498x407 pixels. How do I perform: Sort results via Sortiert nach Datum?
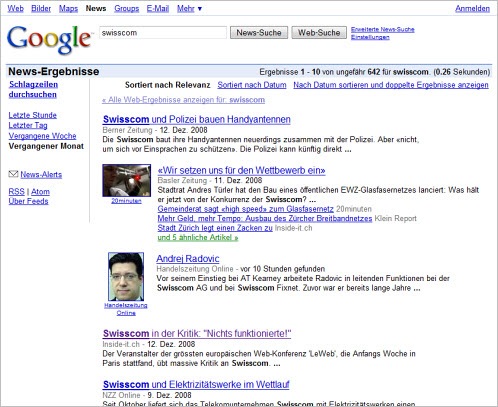[x=252, y=85]
